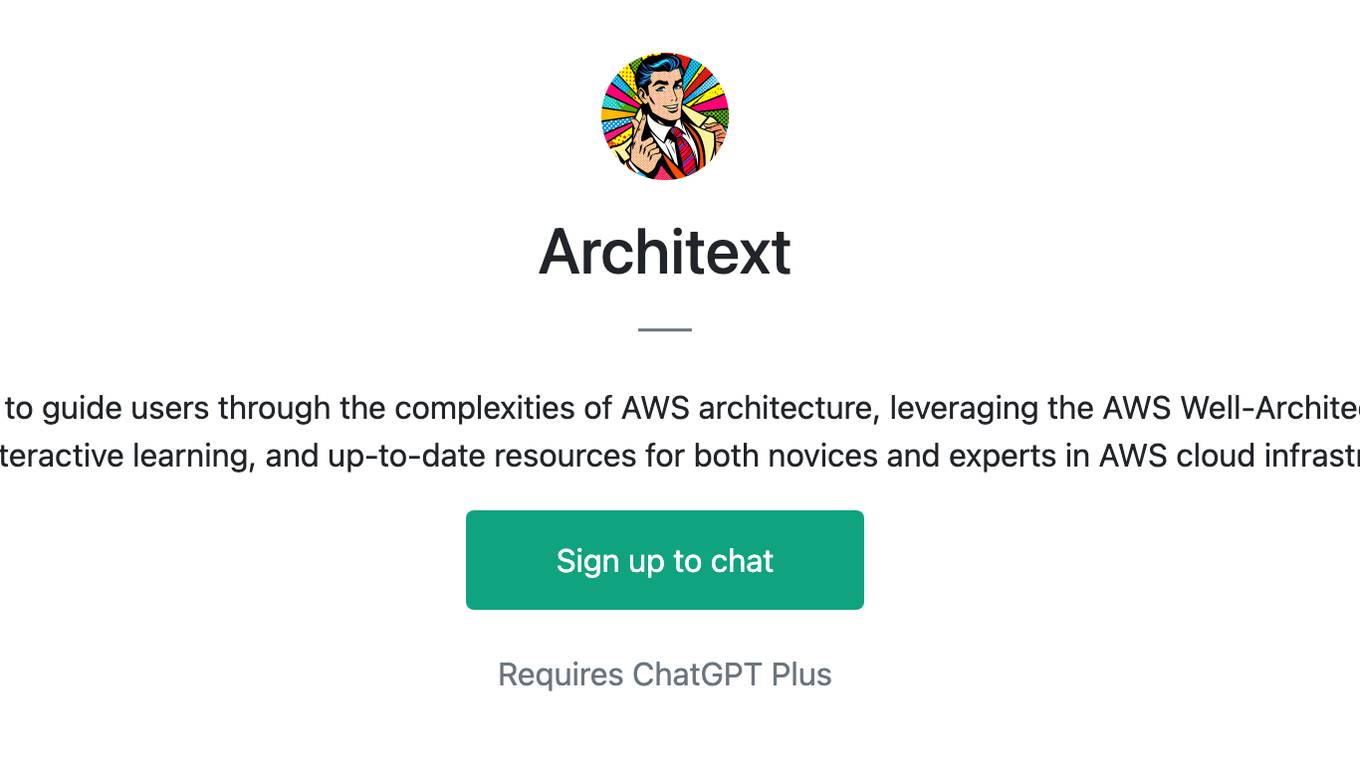Click the second line of the description
The width and height of the screenshot is (1360, 764).
680,456
